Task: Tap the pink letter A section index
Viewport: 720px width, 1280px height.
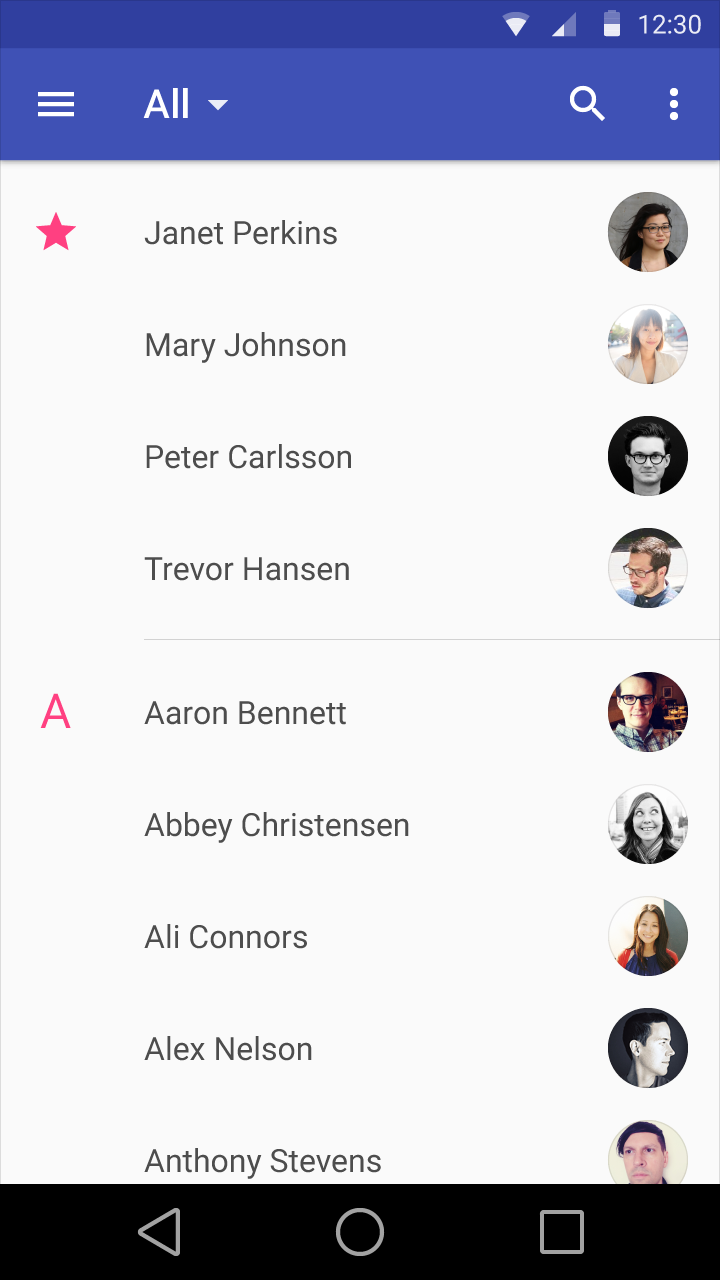Action: coord(56,713)
